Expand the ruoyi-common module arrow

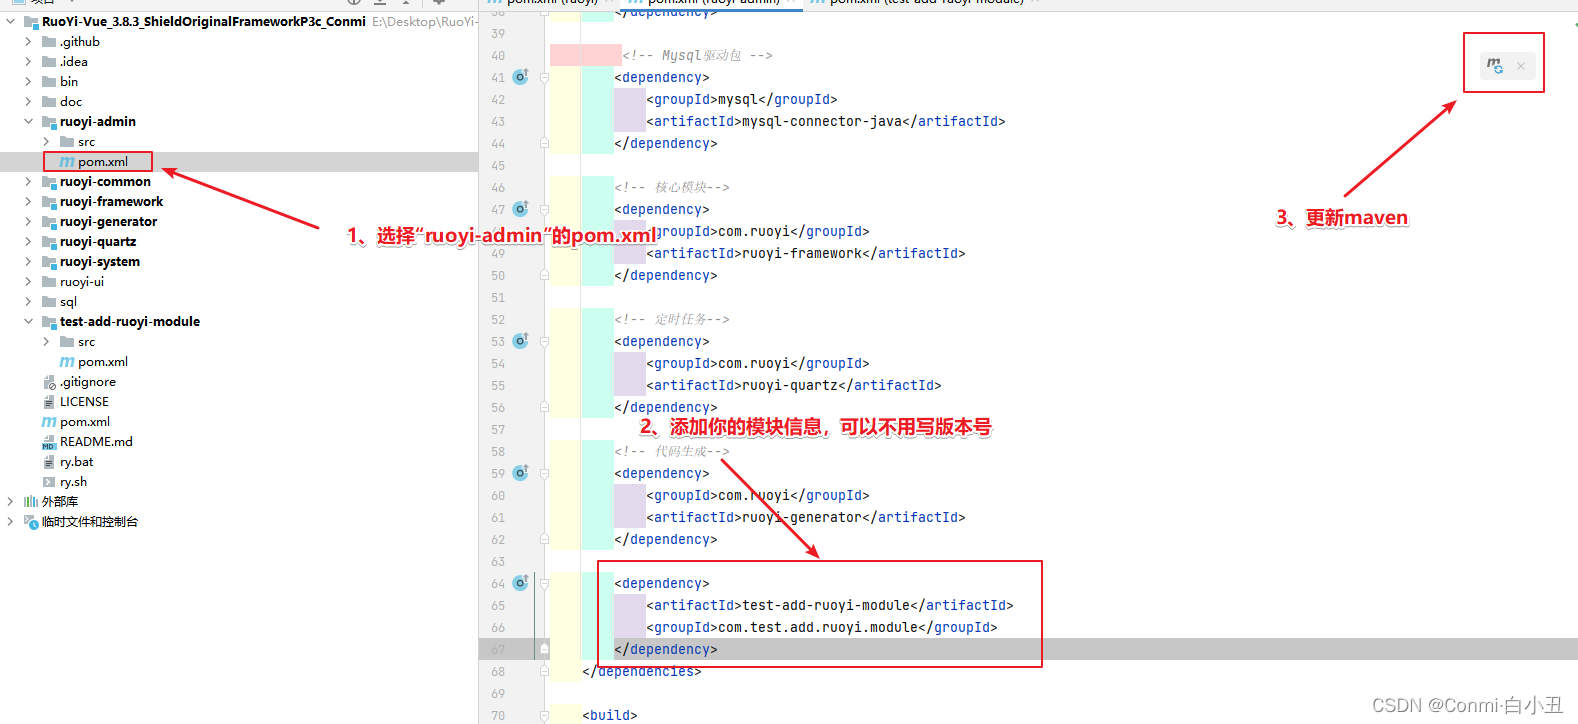pos(28,181)
